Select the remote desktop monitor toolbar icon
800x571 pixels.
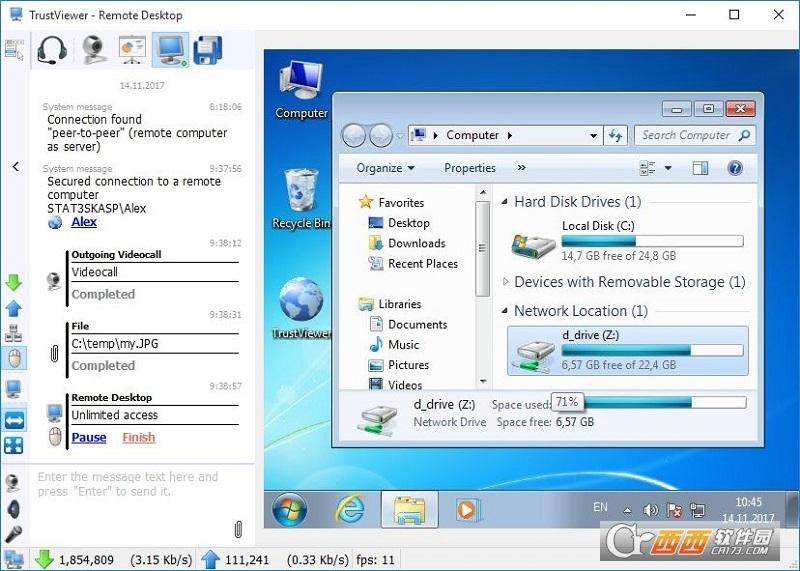click(170, 49)
